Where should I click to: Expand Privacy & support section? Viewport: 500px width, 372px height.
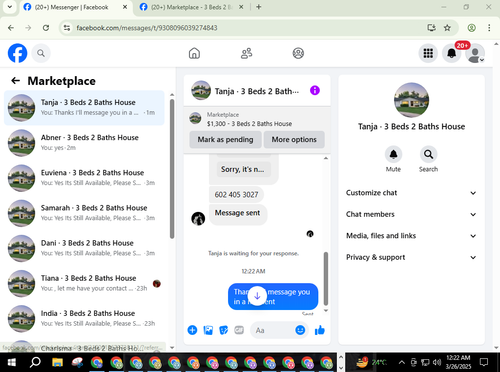pos(411,257)
